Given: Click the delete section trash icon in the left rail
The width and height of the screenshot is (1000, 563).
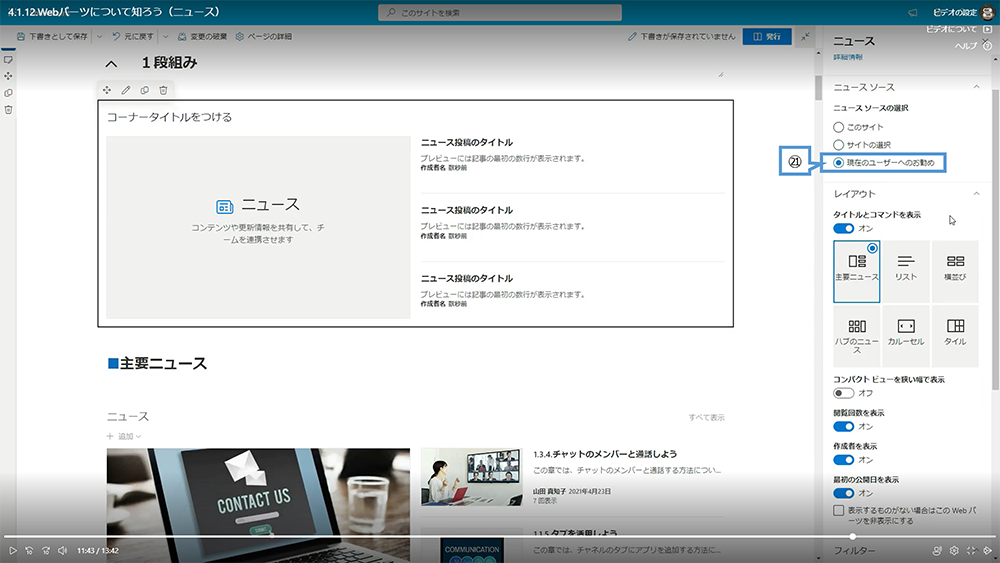Looking at the screenshot, I should (8, 110).
